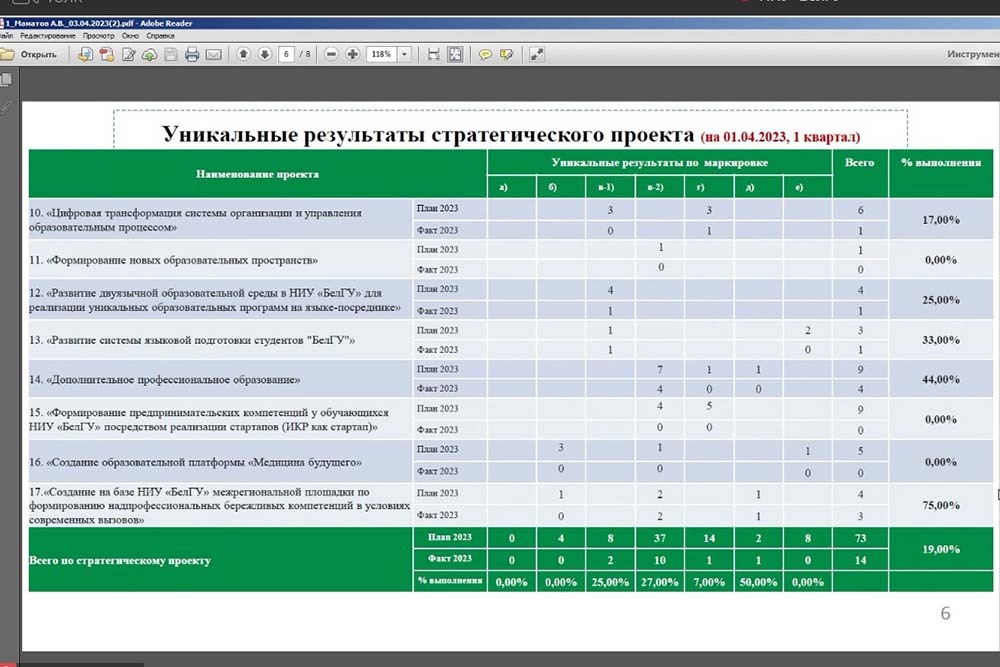Select the highlight text tool
Viewport: 1000px width, 667px height.
tap(507, 54)
